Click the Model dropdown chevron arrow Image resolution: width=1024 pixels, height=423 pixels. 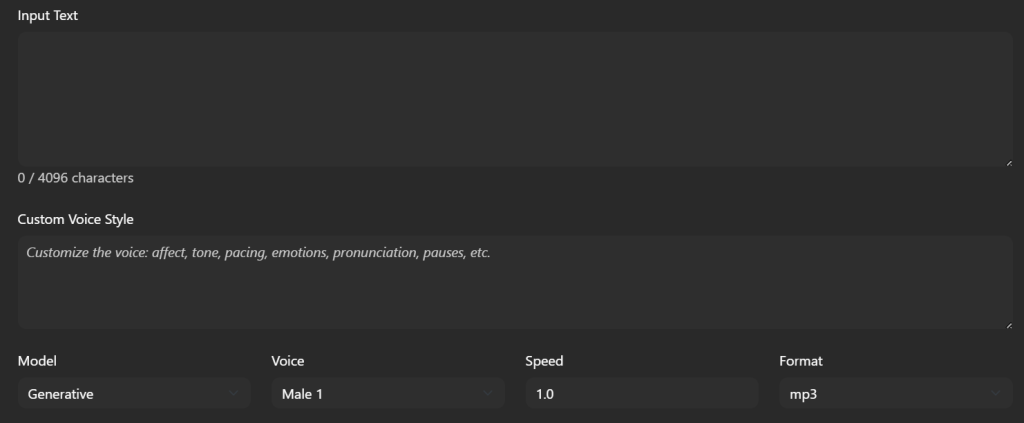coord(234,394)
